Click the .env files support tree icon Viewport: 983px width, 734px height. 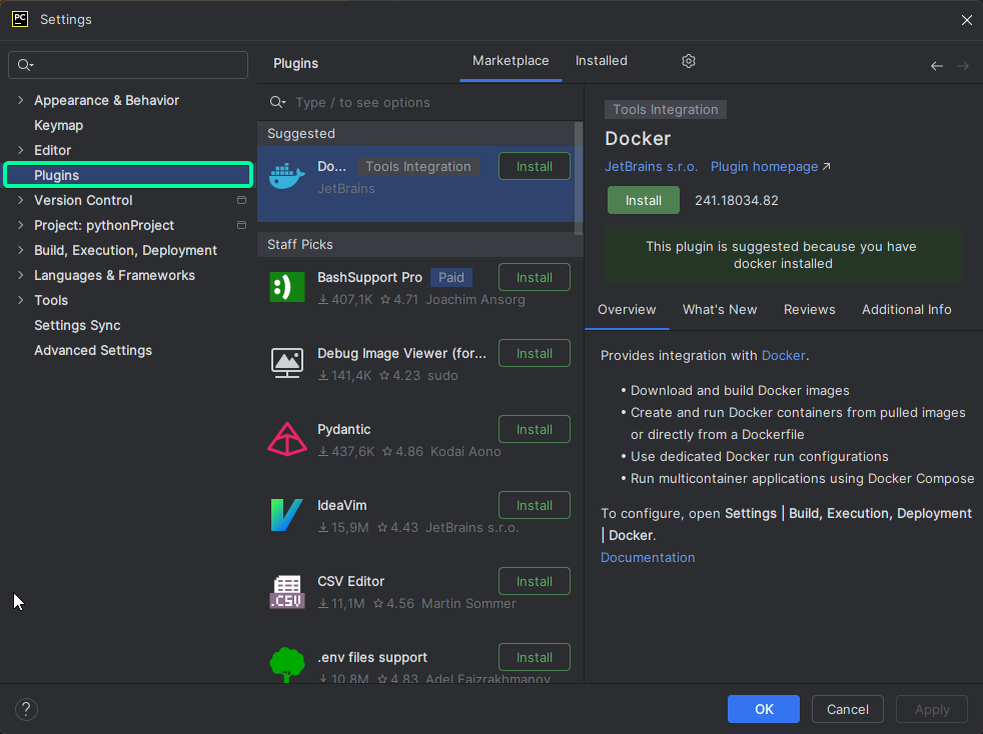tap(287, 664)
